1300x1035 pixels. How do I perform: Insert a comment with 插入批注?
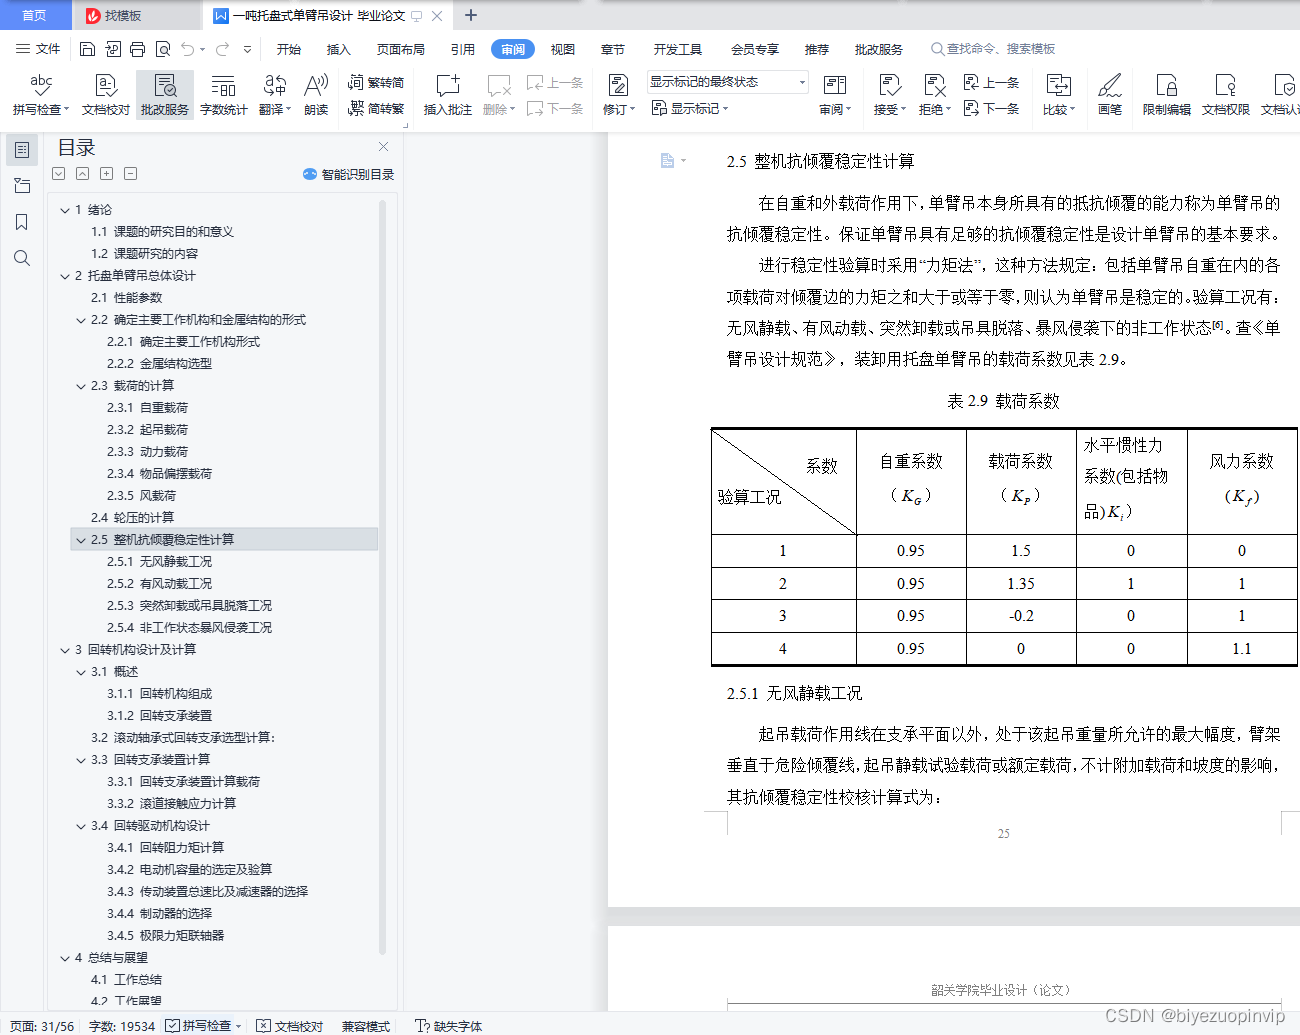pos(447,95)
